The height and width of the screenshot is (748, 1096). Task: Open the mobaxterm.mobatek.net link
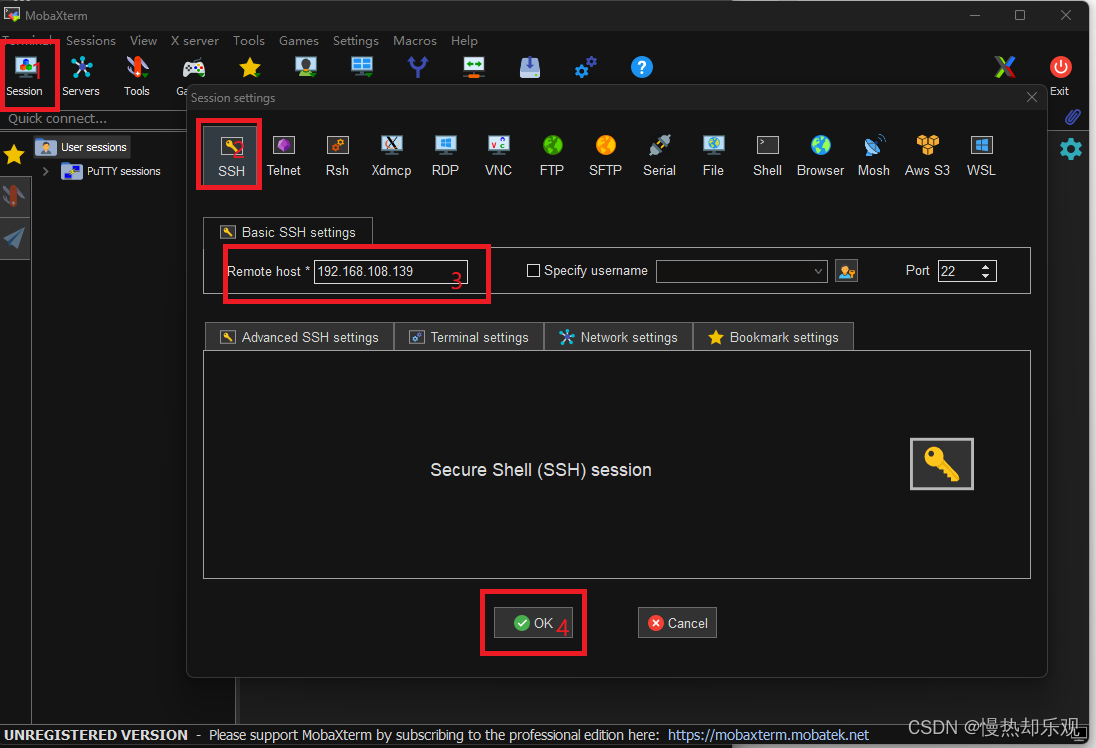[768, 735]
